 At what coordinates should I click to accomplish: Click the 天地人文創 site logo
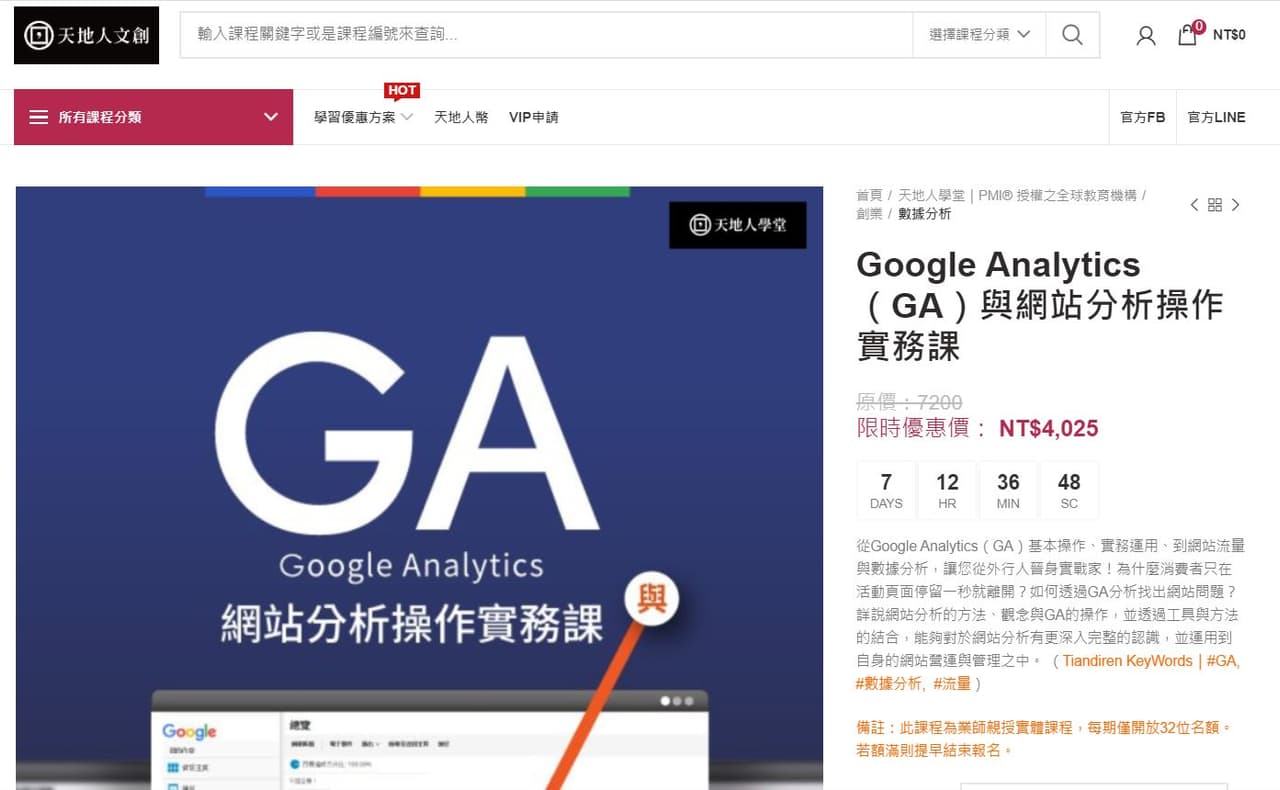tap(86, 36)
